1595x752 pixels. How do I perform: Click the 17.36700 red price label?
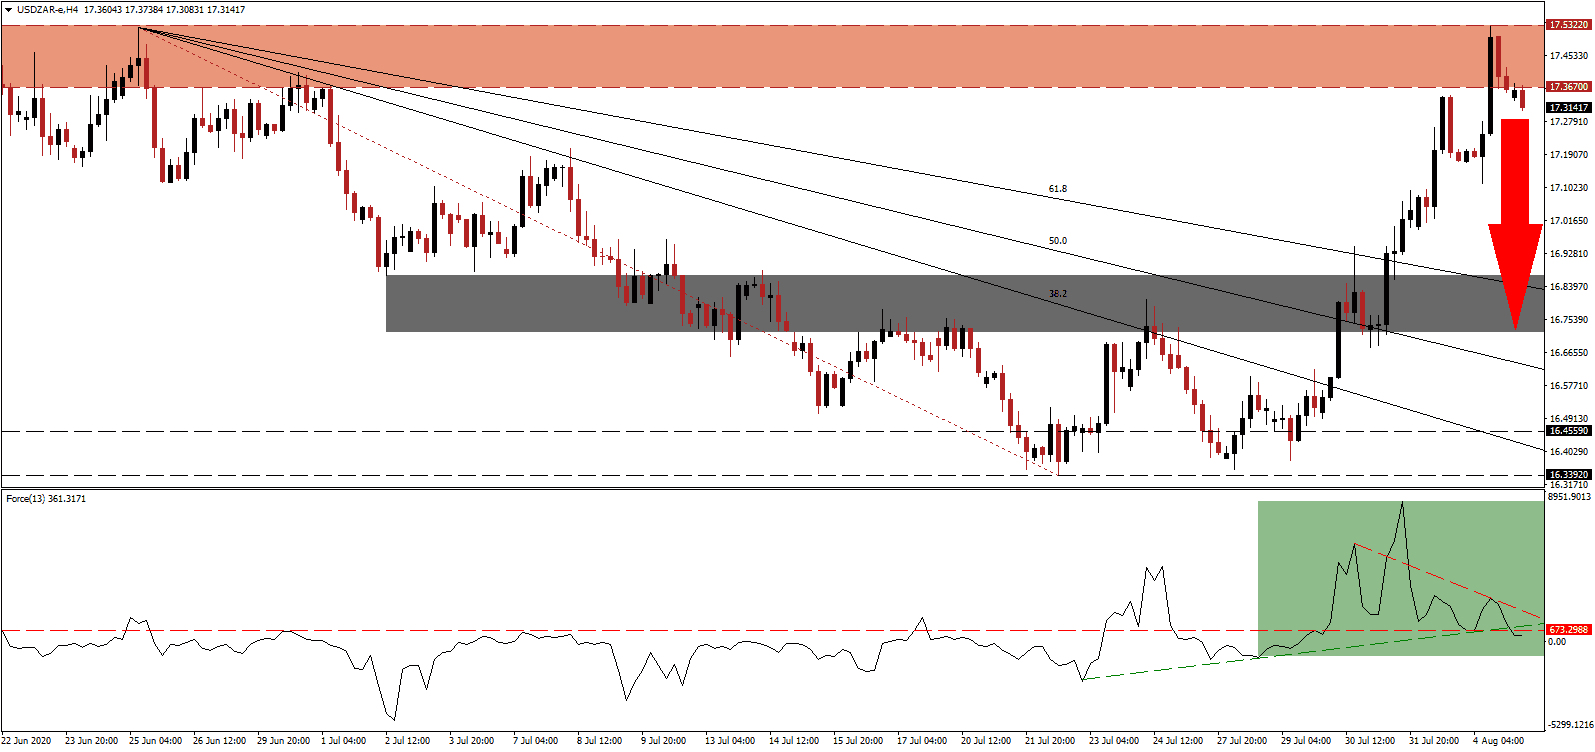point(1568,87)
